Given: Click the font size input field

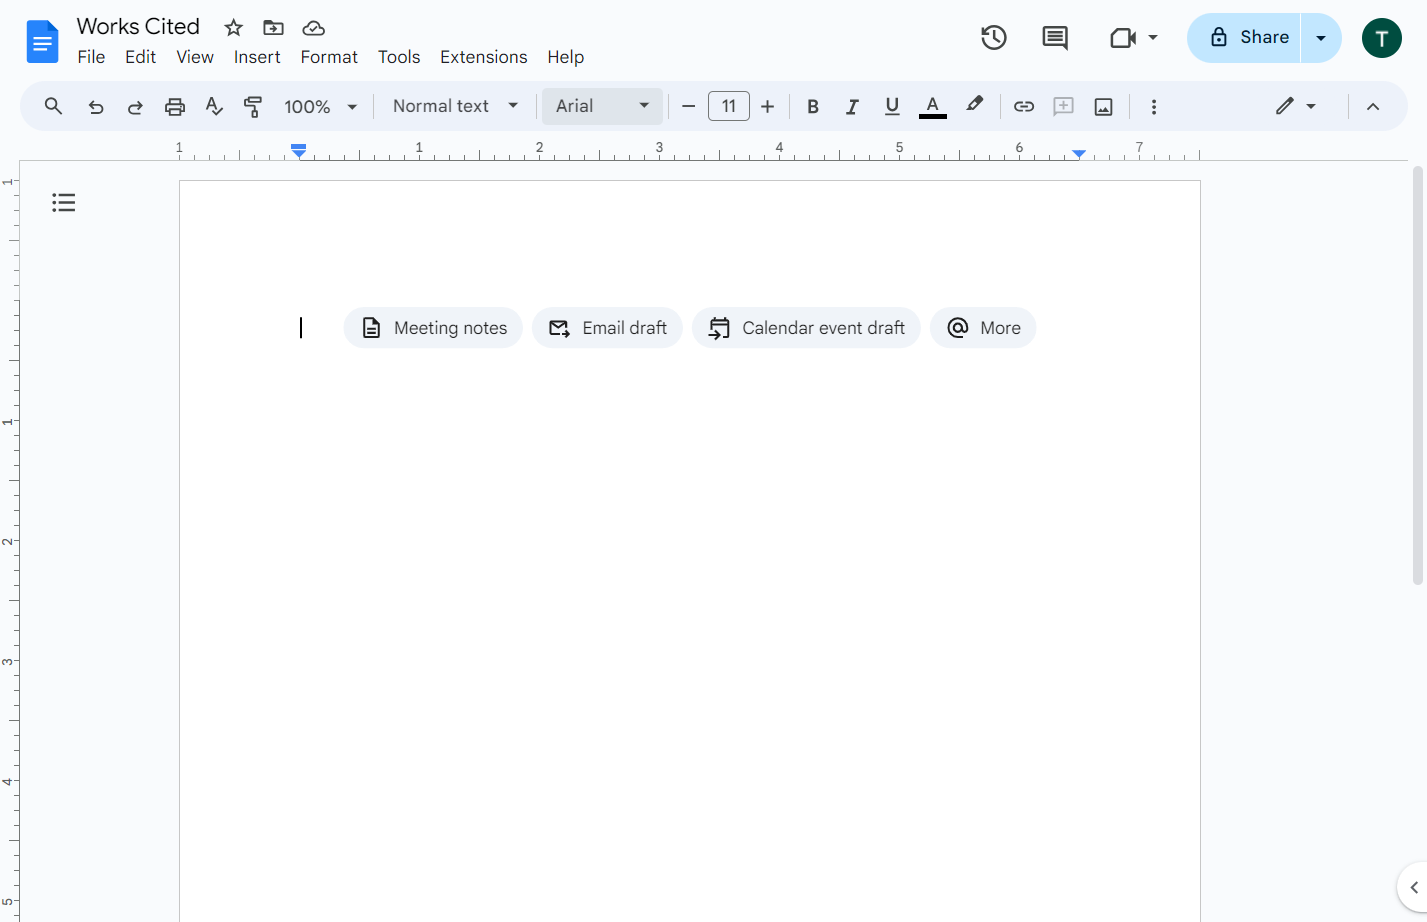Looking at the screenshot, I should [729, 106].
